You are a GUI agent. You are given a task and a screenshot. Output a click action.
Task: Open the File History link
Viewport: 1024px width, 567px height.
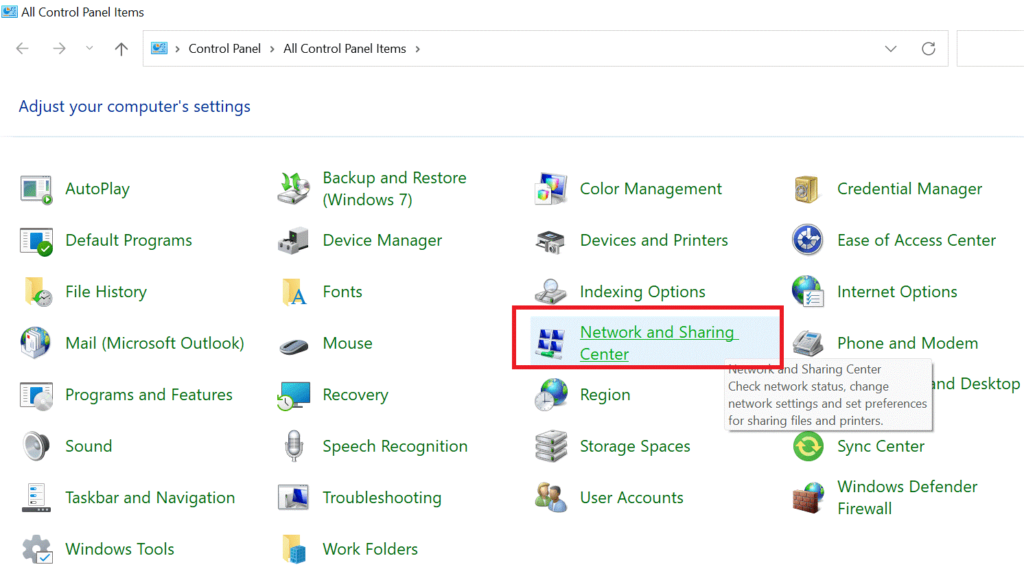tap(106, 291)
